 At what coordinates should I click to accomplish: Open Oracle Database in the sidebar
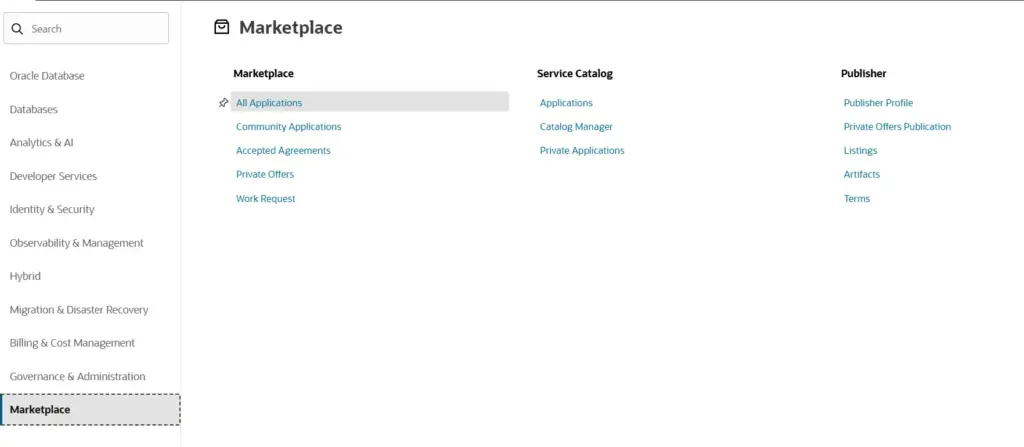pos(47,76)
